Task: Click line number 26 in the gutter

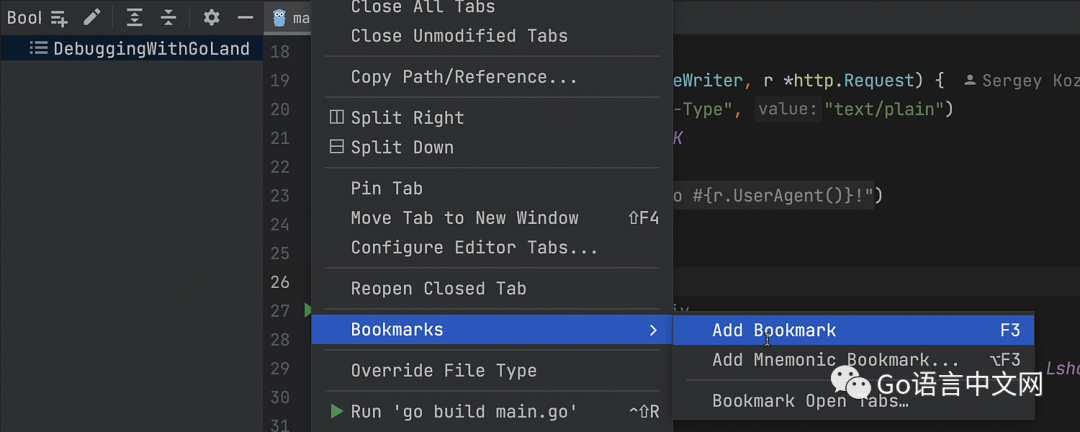Action: [280, 282]
